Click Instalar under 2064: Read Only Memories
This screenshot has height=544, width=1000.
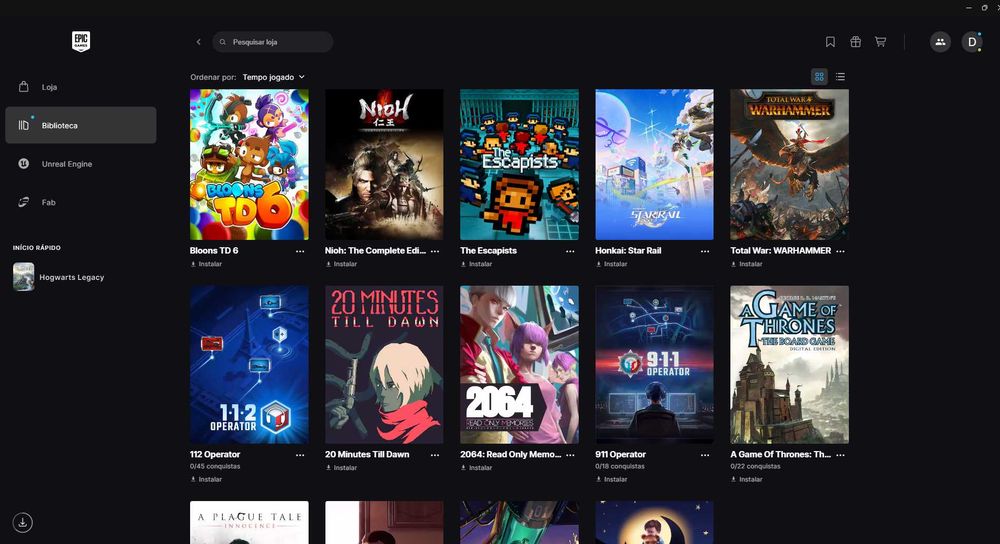pos(476,468)
